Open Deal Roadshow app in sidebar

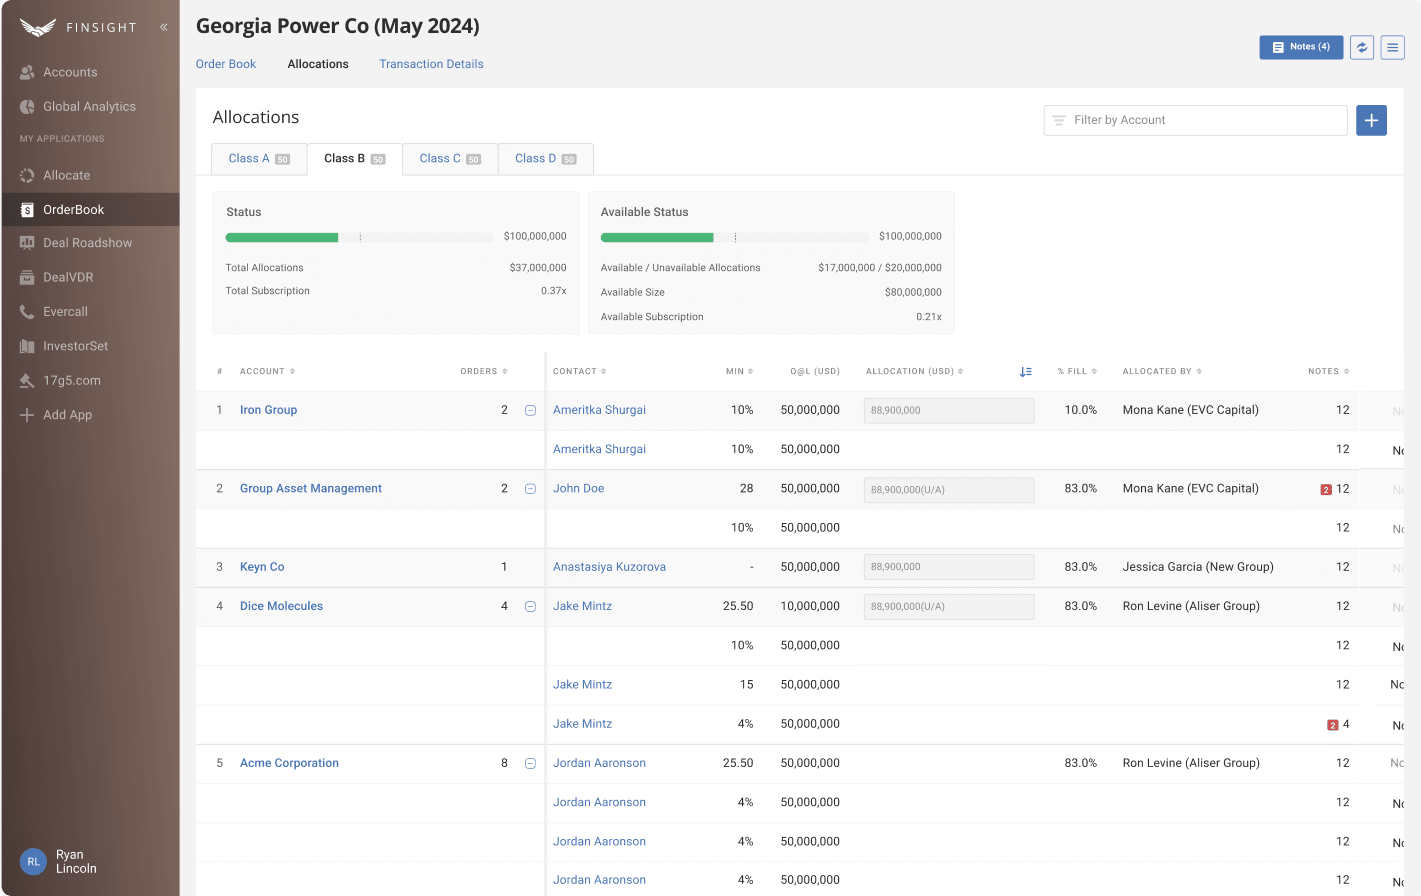click(87, 243)
